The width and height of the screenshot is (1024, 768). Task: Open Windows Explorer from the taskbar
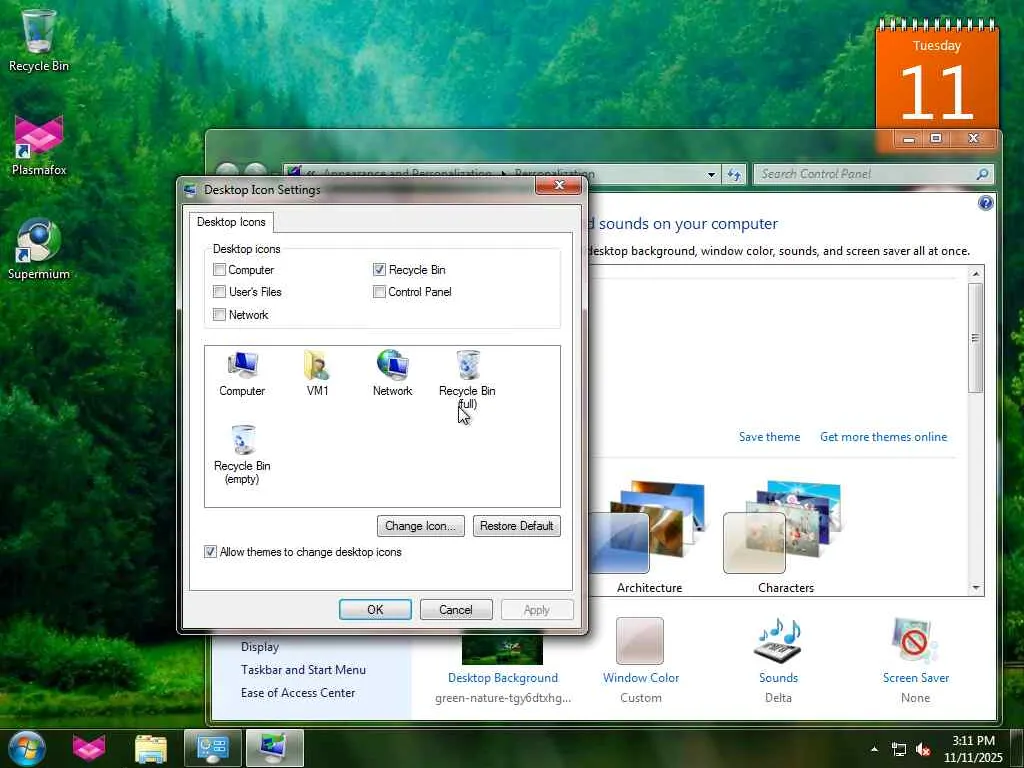pyautogui.click(x=151, y=748)
